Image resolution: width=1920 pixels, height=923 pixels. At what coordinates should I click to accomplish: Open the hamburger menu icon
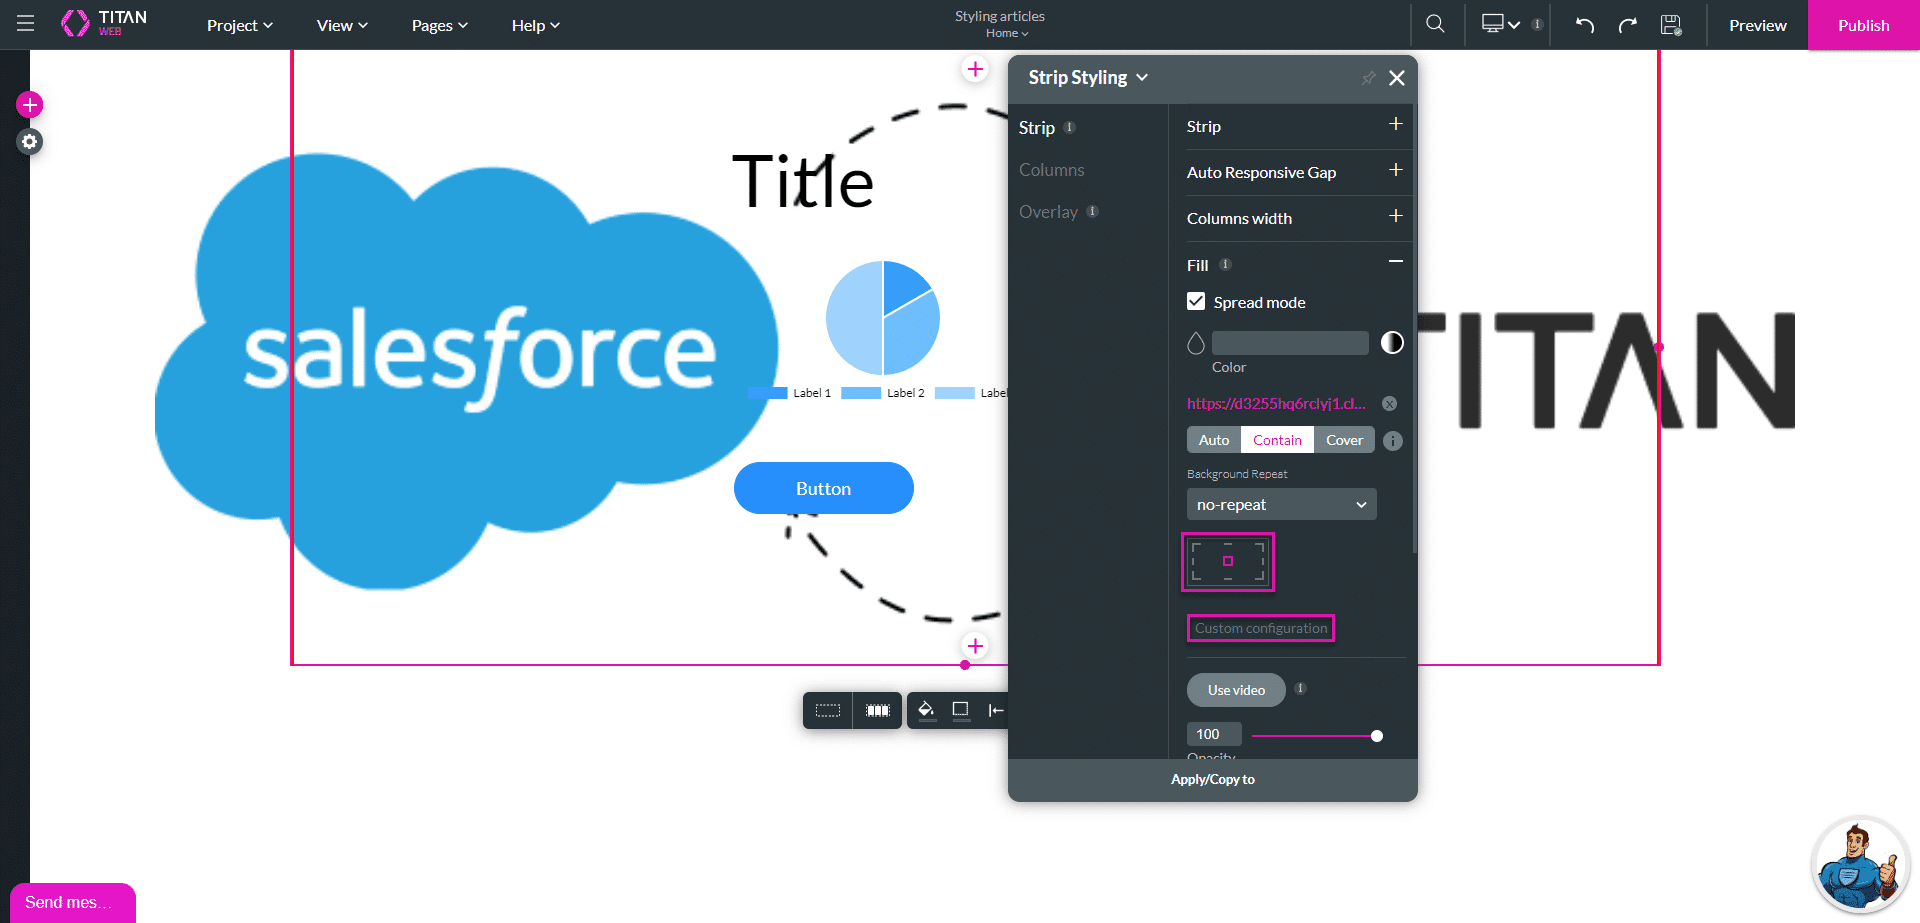click(x=26, y=24)
